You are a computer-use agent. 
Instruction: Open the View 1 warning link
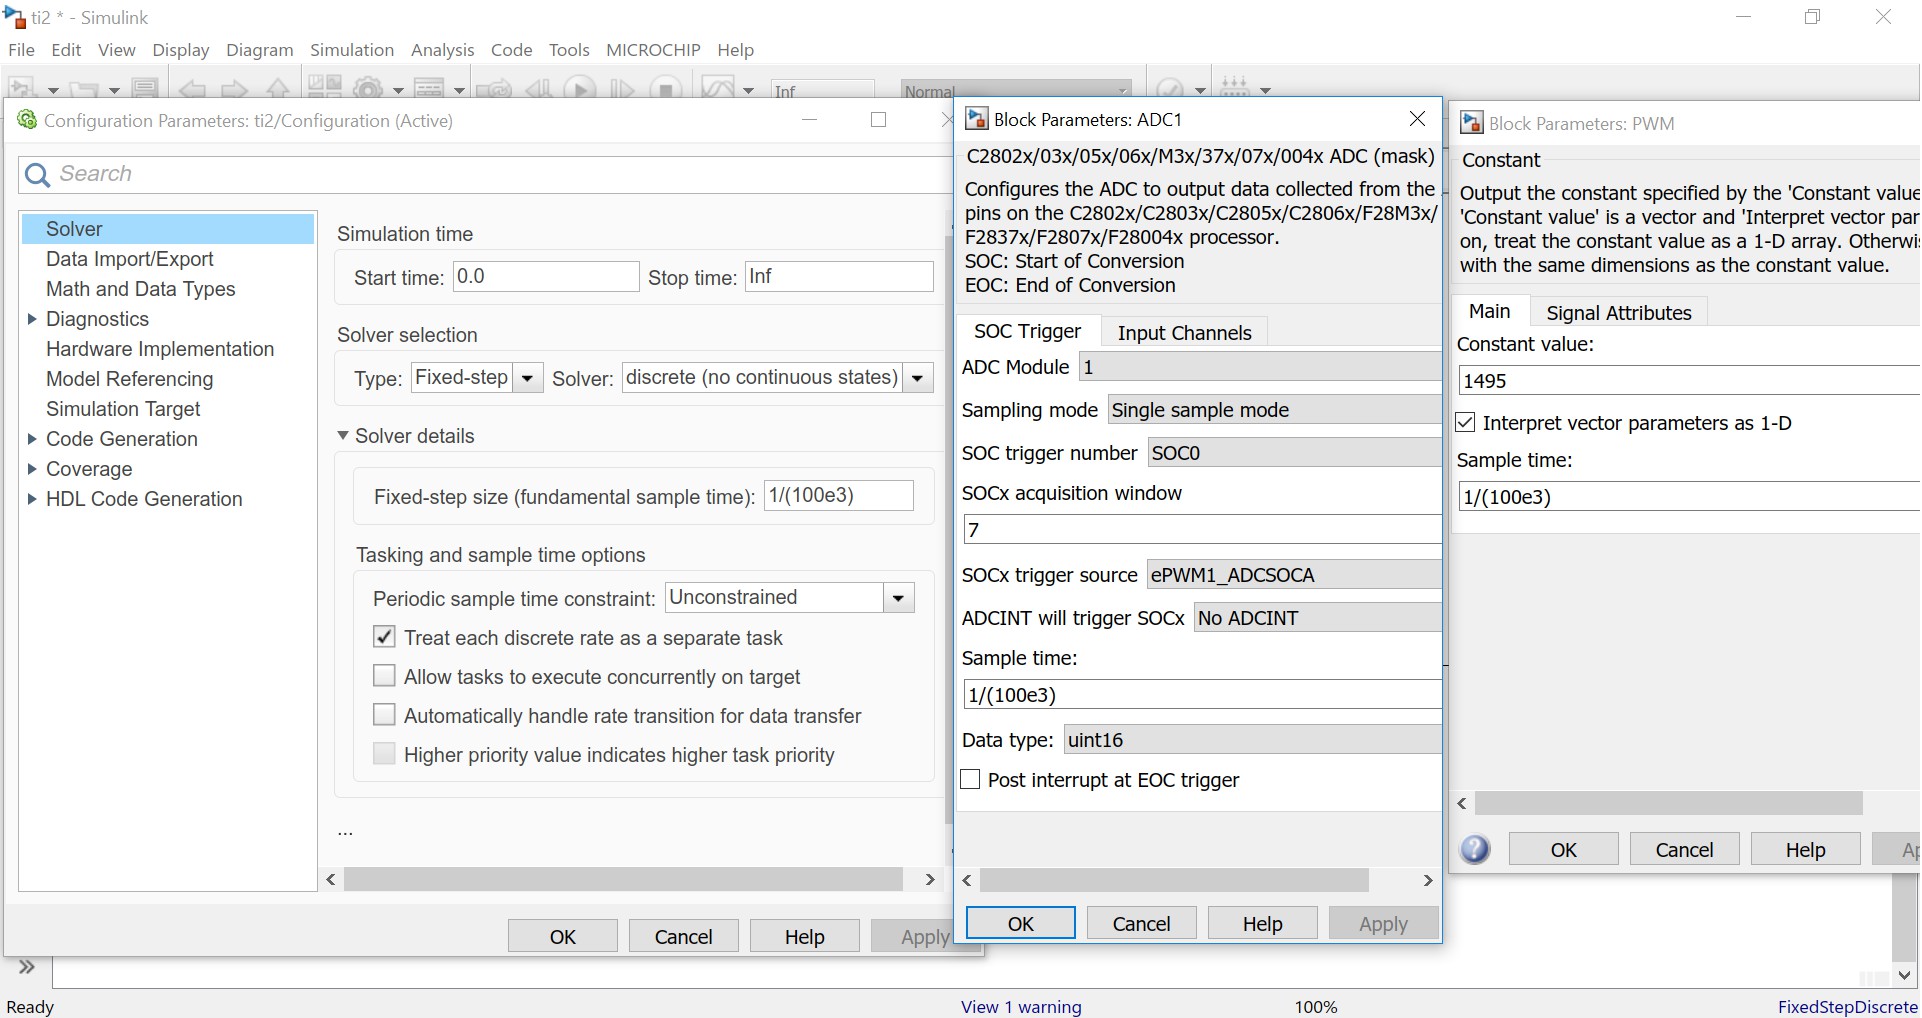click(x=1021, y=1007)
